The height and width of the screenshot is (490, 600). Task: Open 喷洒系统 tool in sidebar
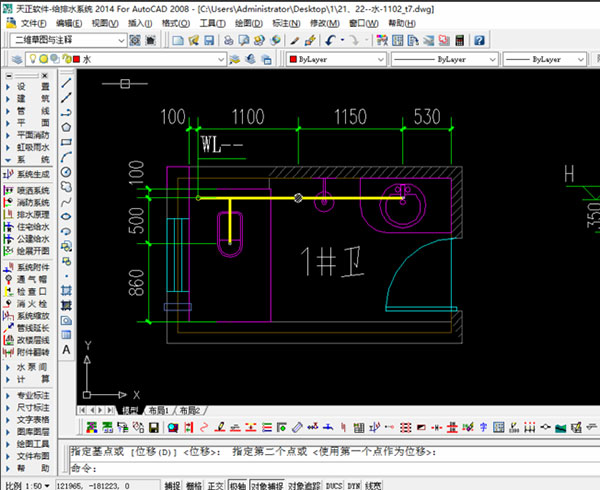(32, 188)
